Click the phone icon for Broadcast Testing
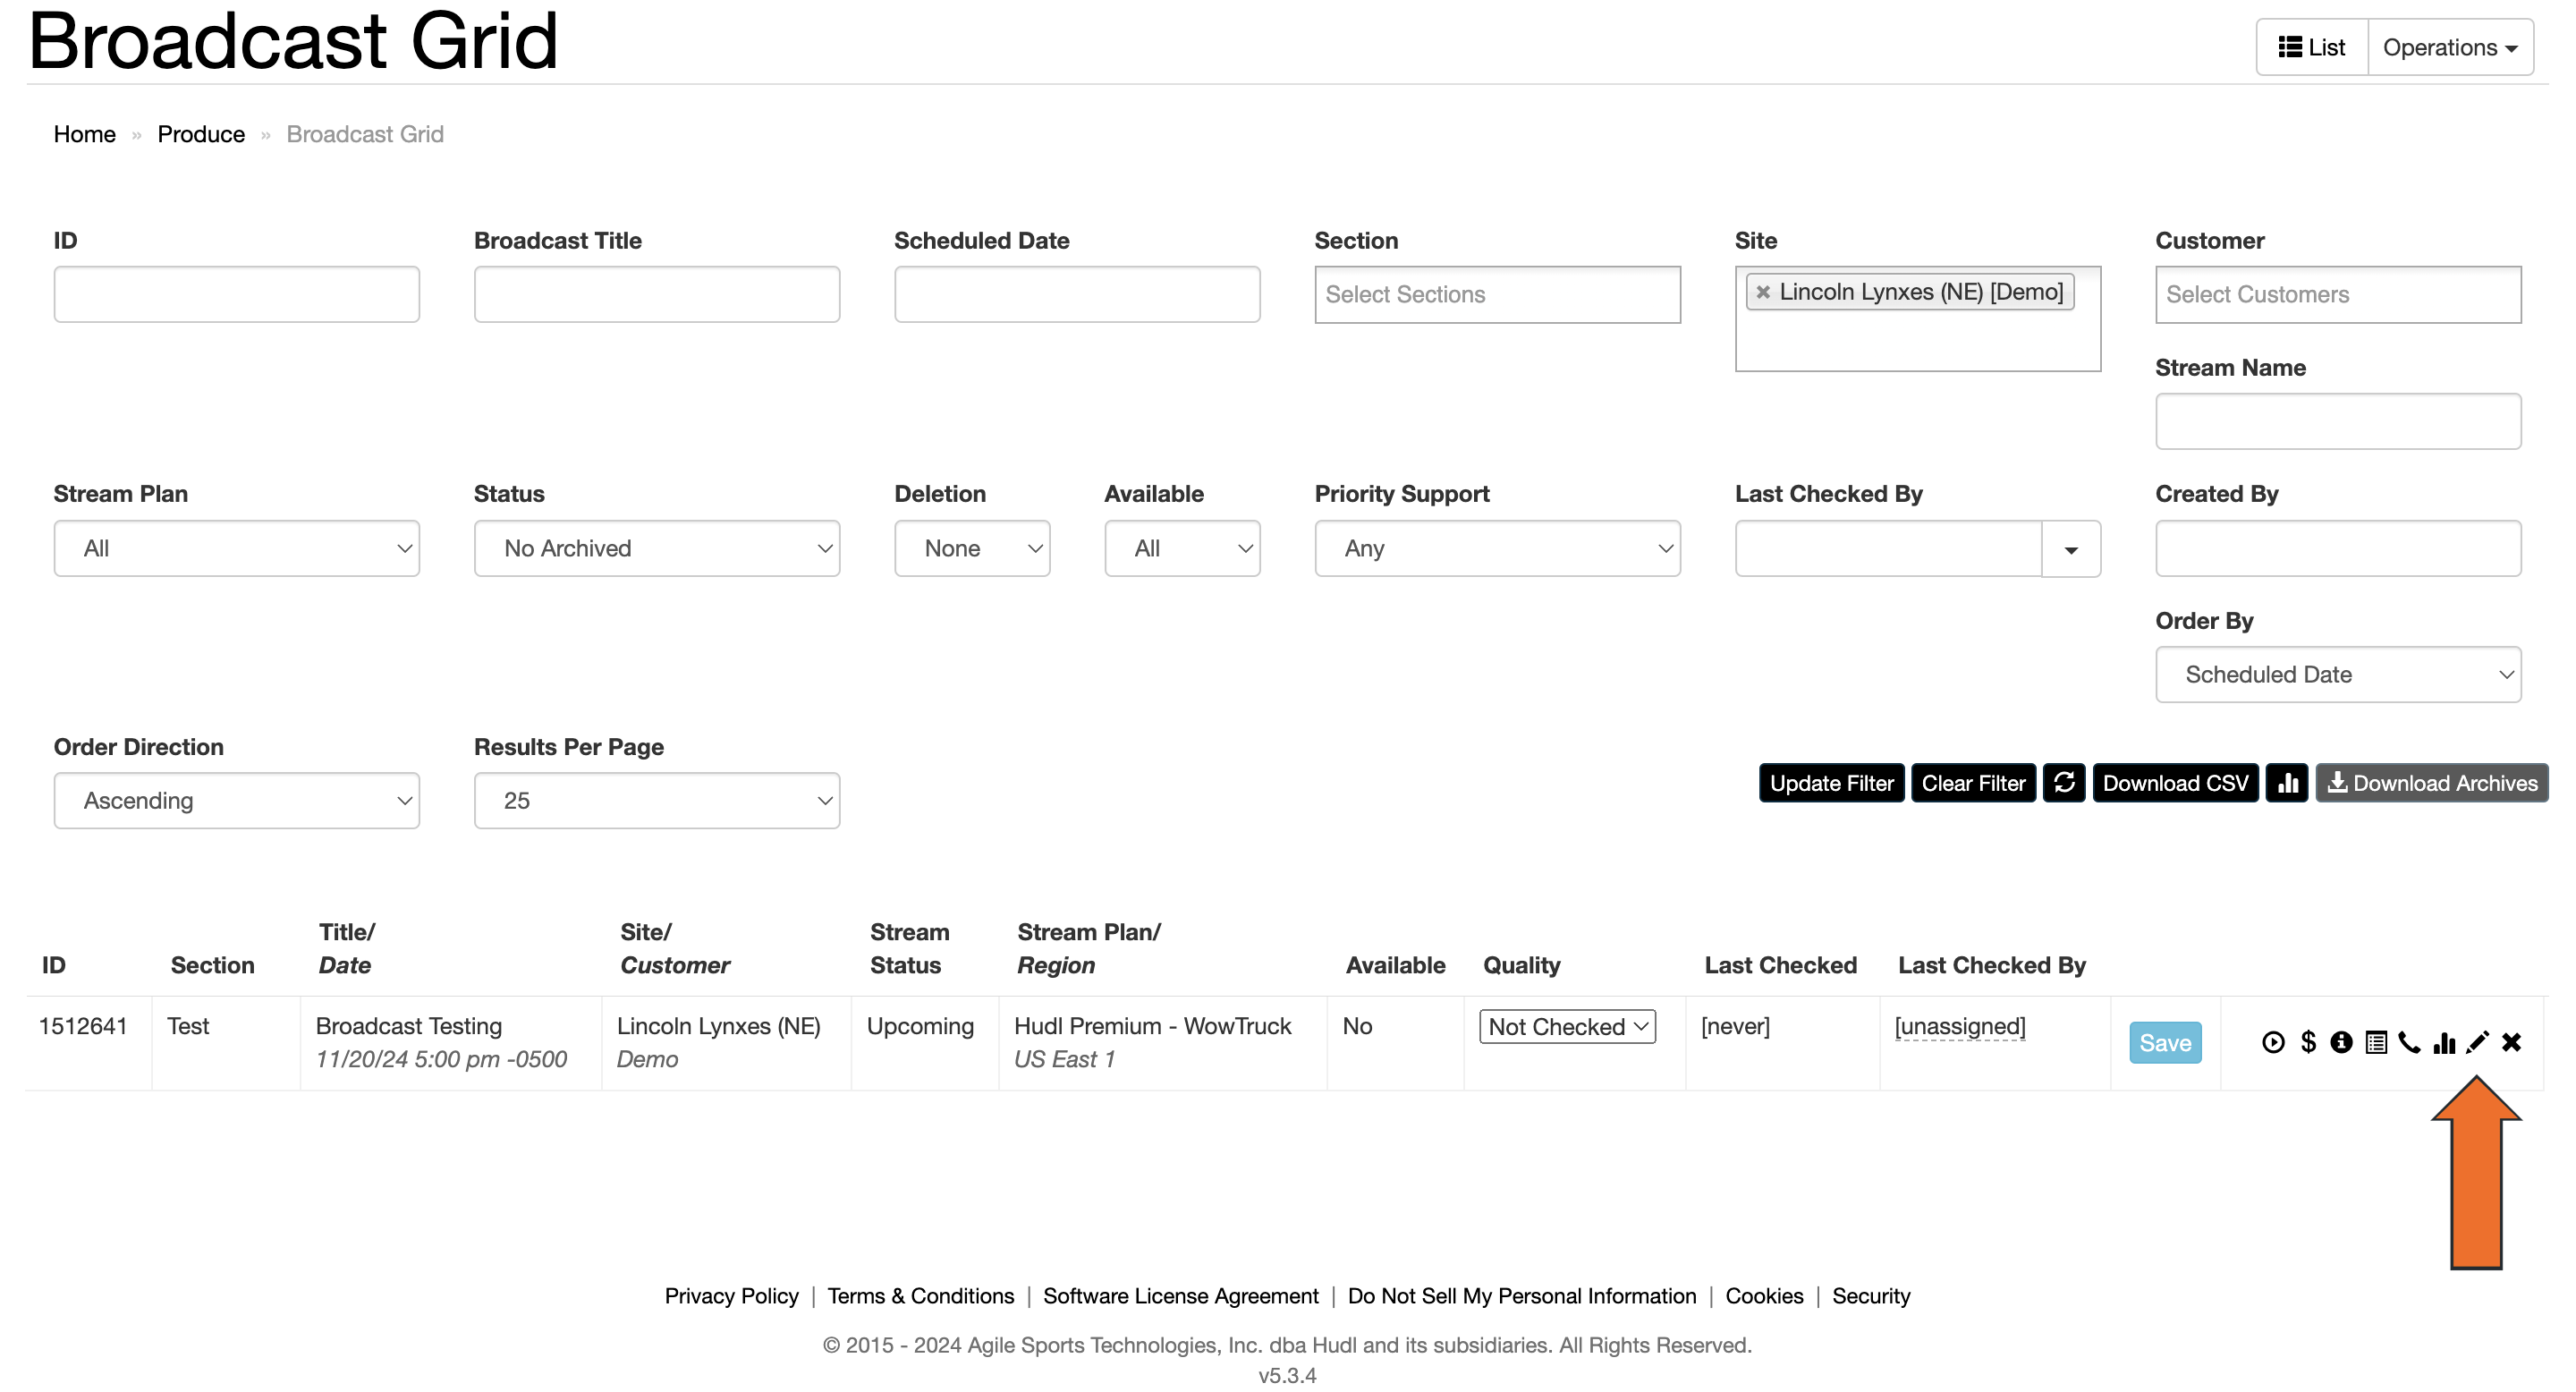2576x1392 pixels. pyautogui.click(x=2410, y=1043)
